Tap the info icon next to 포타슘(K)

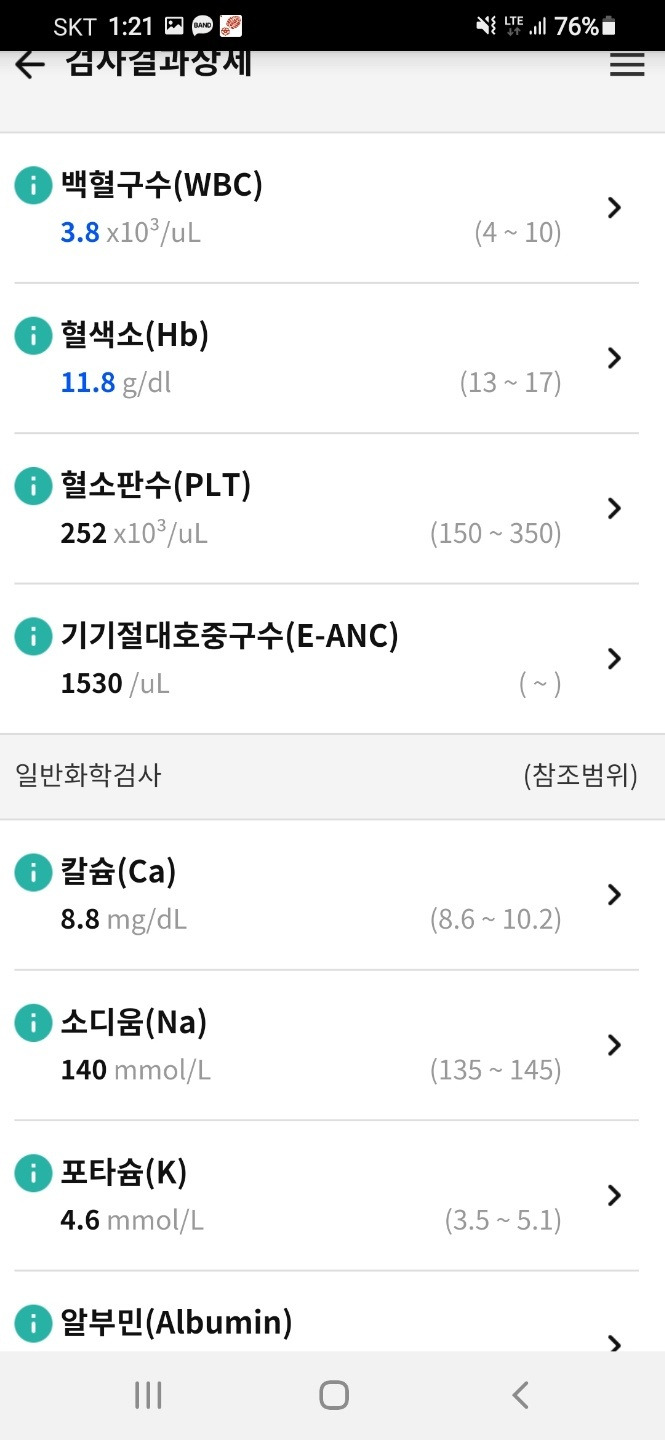(33, 1172)
